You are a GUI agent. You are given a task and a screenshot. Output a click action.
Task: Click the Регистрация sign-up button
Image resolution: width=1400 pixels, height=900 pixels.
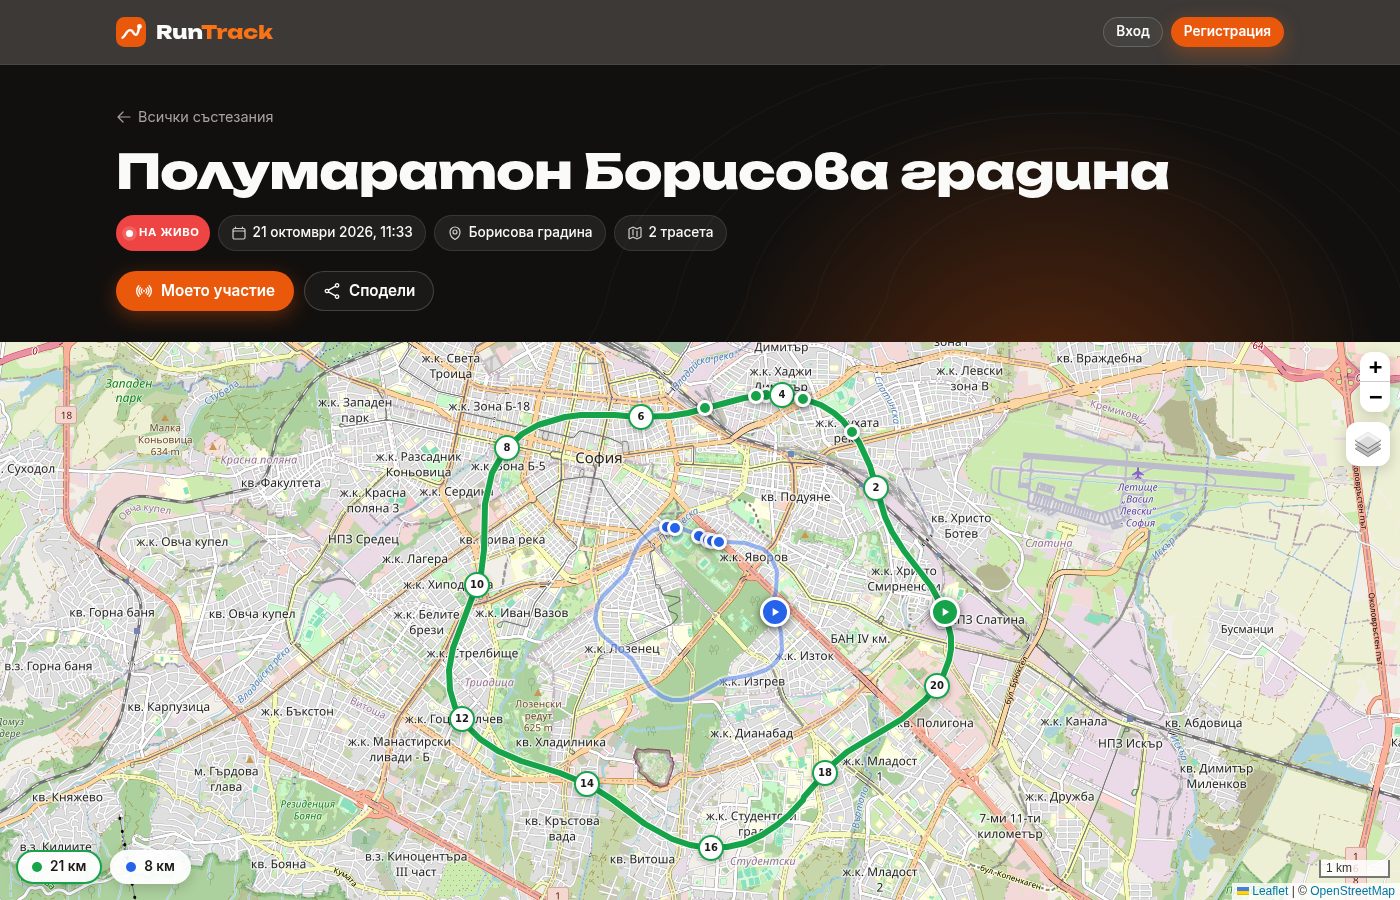coord(1227,31)
